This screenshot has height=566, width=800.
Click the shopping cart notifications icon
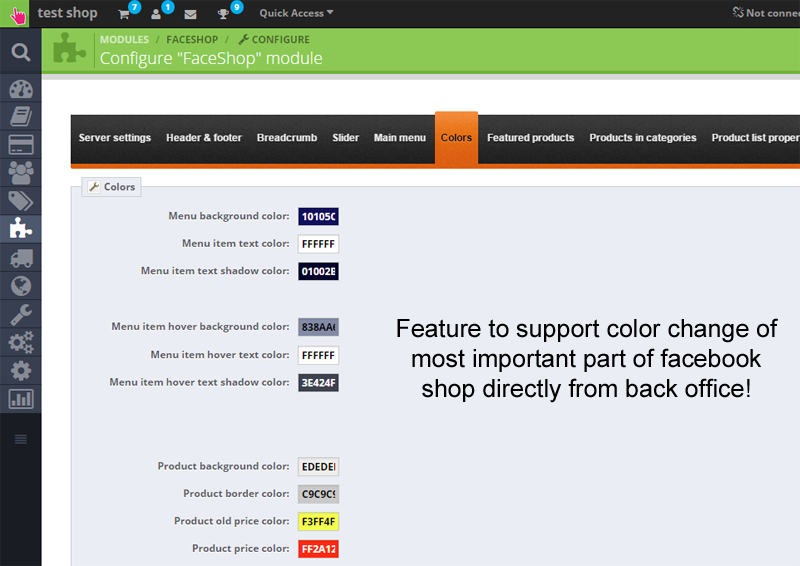[124, 14]
